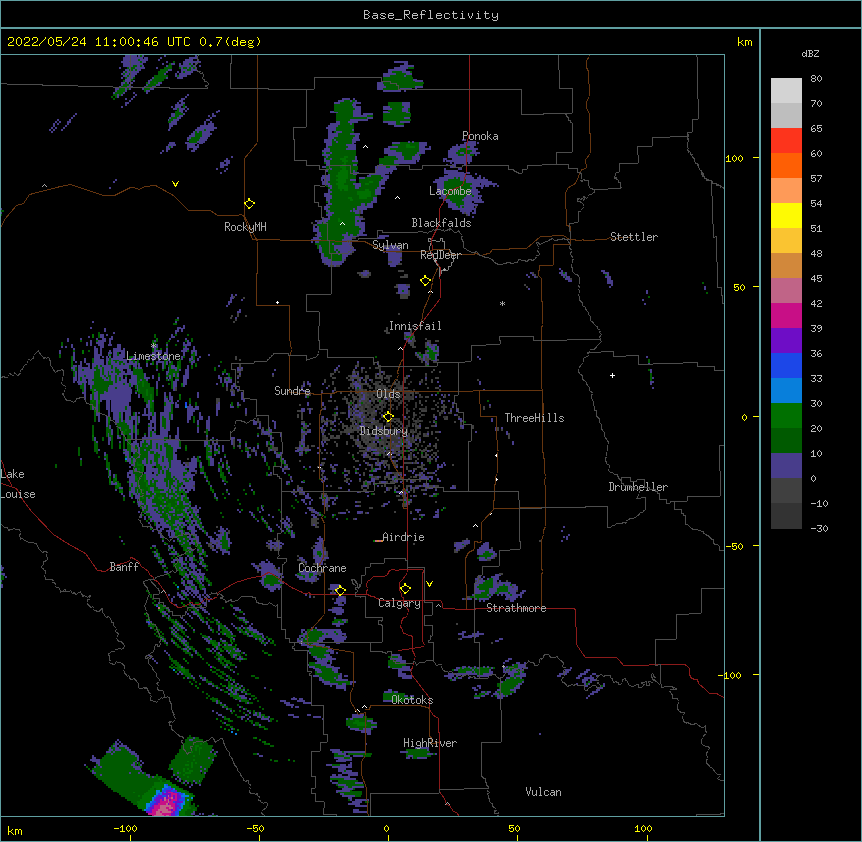Screen dimensions: 862x842
Task: Select the light gray 80-70 dBZ swatch
Action: (786, 91)
